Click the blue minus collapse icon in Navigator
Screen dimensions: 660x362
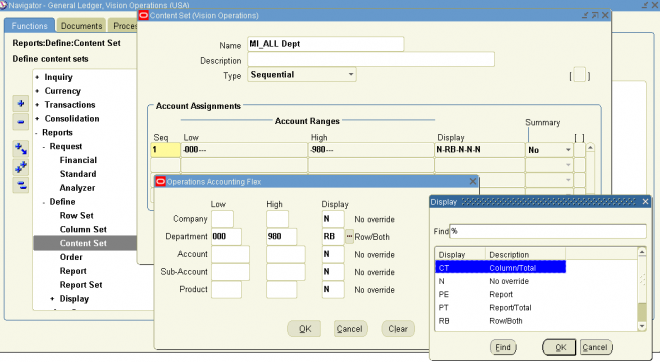click(21, 122)
